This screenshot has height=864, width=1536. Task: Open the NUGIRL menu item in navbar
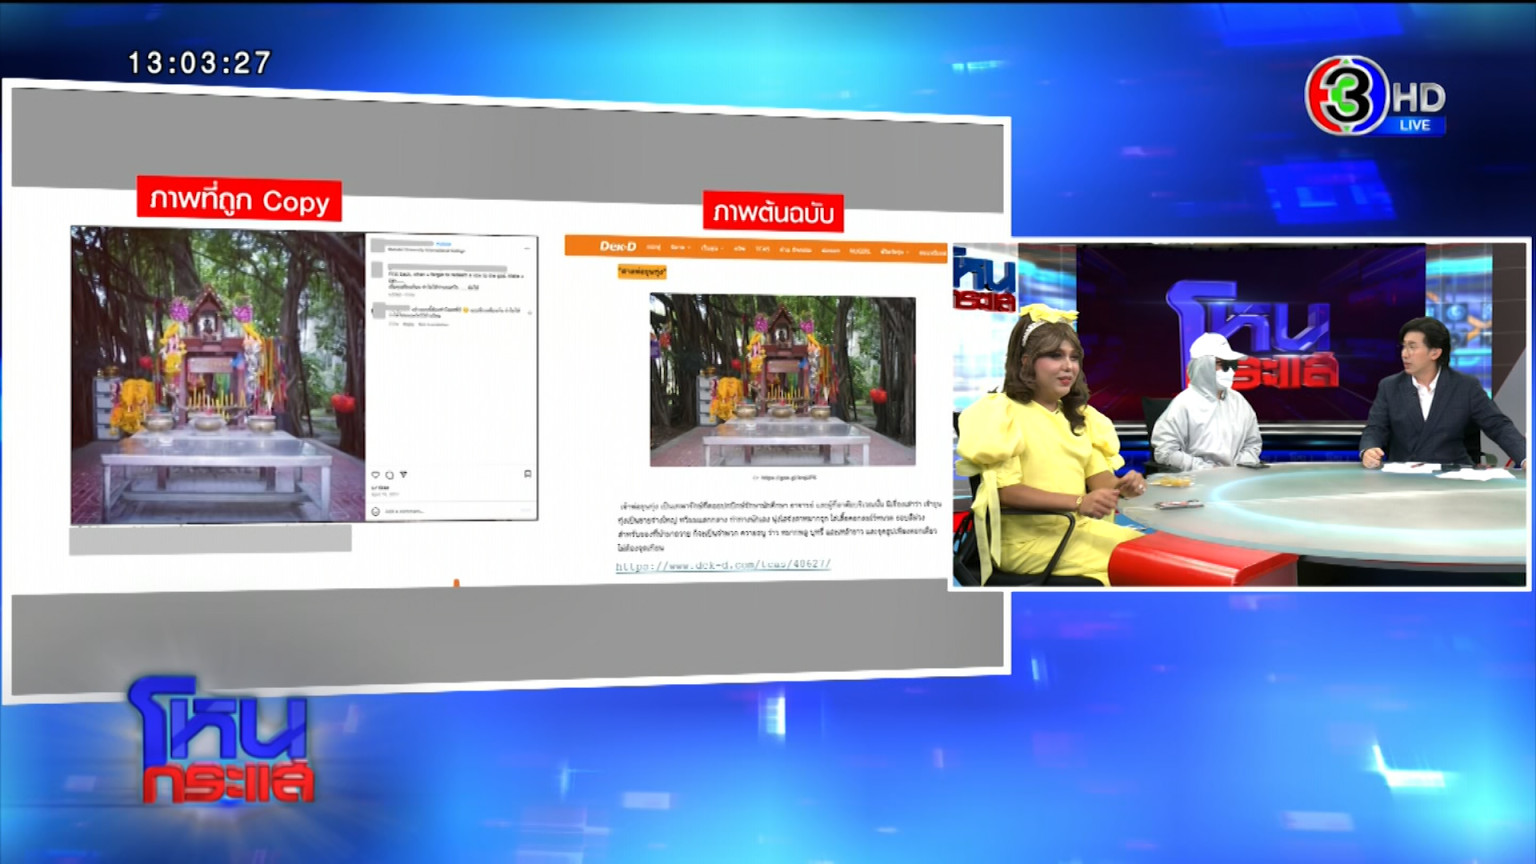860,251
